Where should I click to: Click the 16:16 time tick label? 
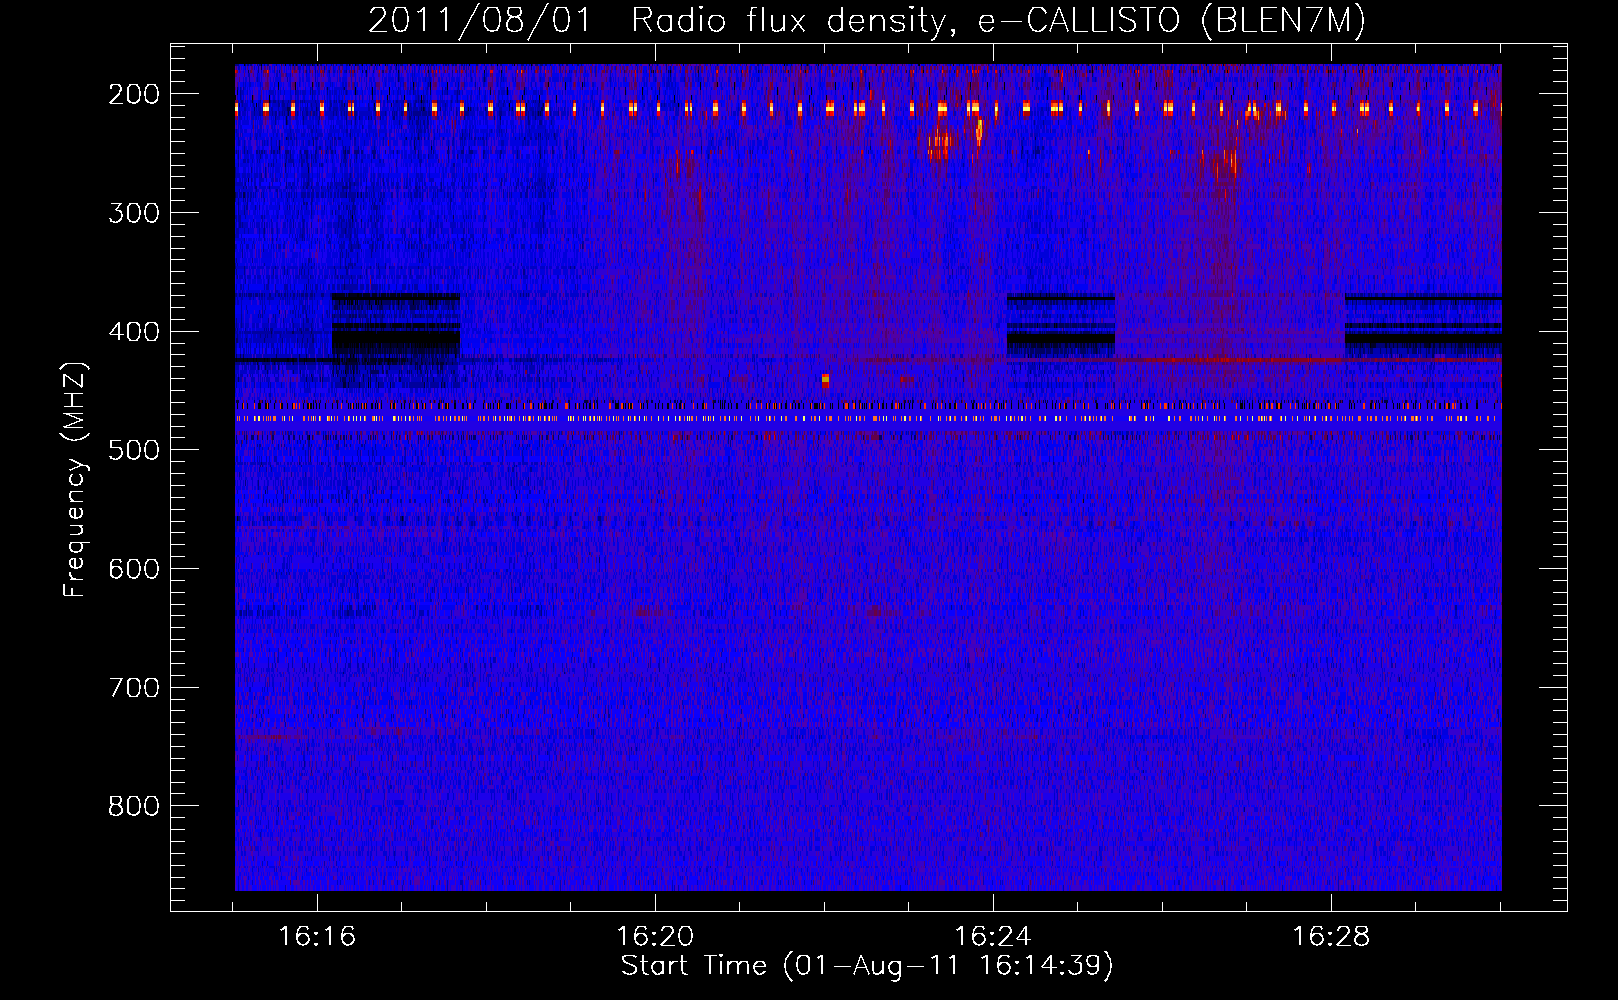point(317,937)
